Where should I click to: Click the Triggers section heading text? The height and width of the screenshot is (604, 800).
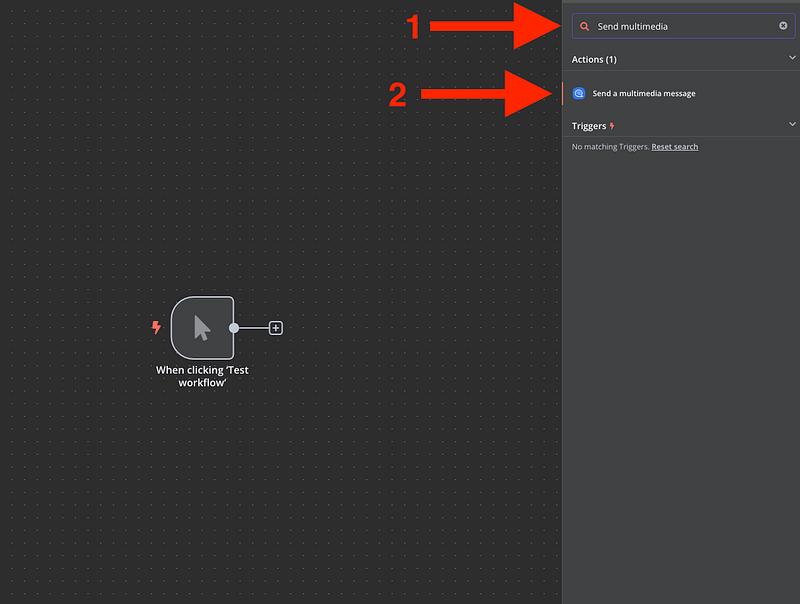click(x=589, y=126)
